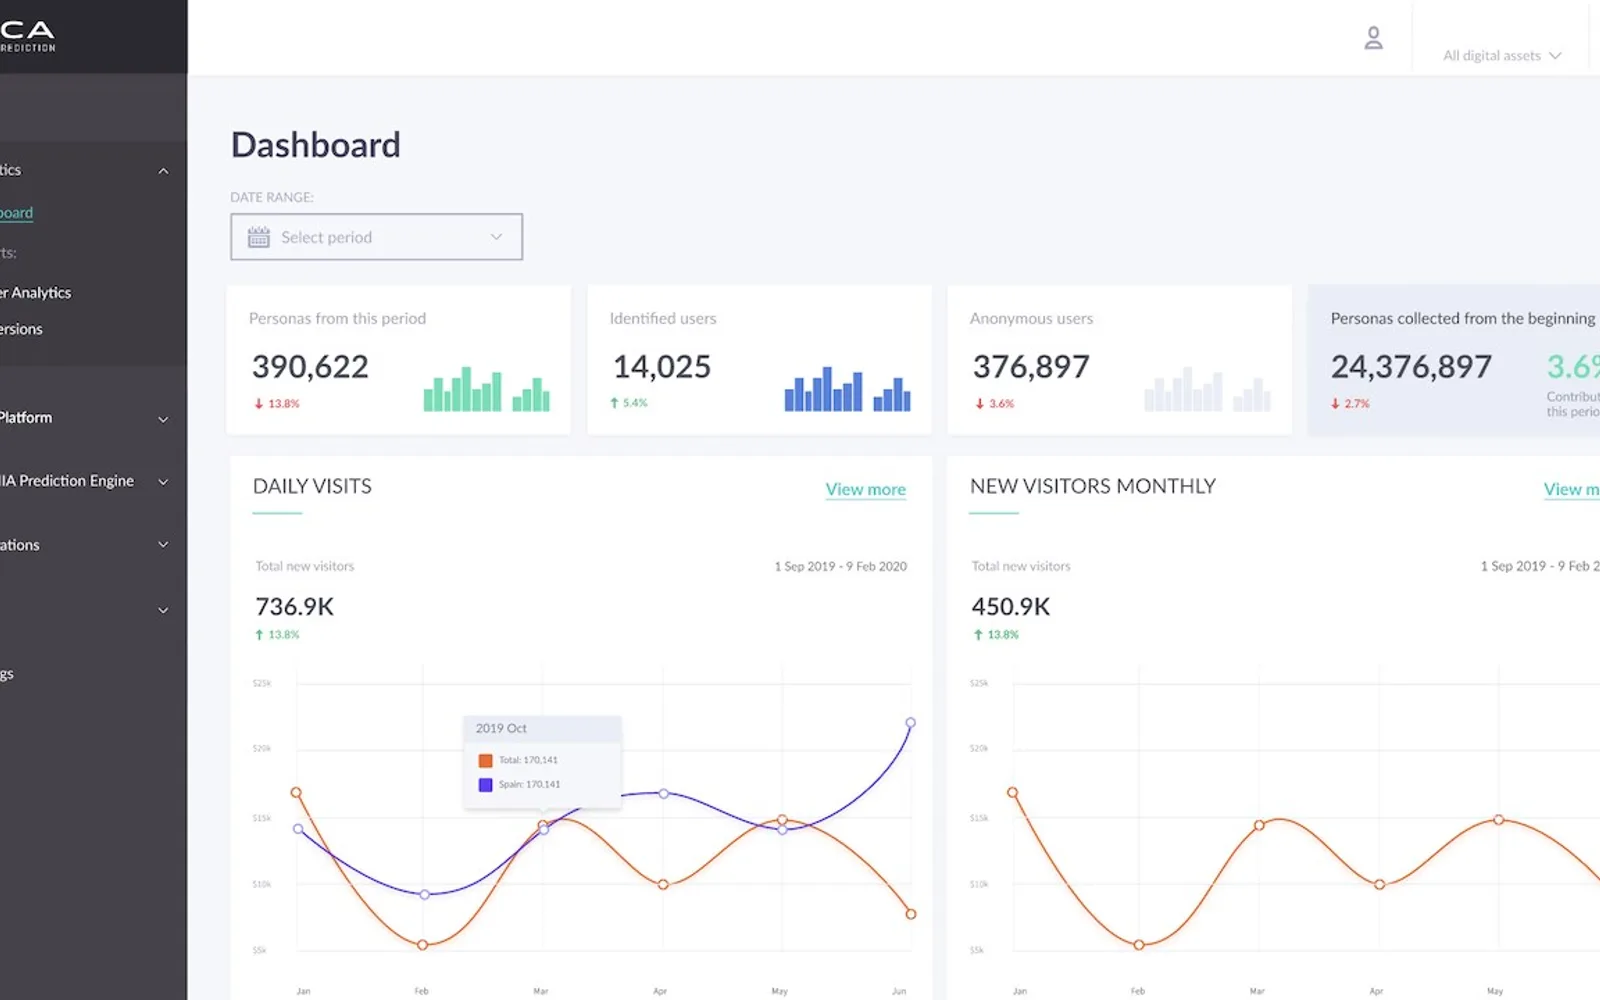Screen dimensions: 1600x1000
Task: Click the 736.9K total new visitors value
Action: click(x=295, y=607)
